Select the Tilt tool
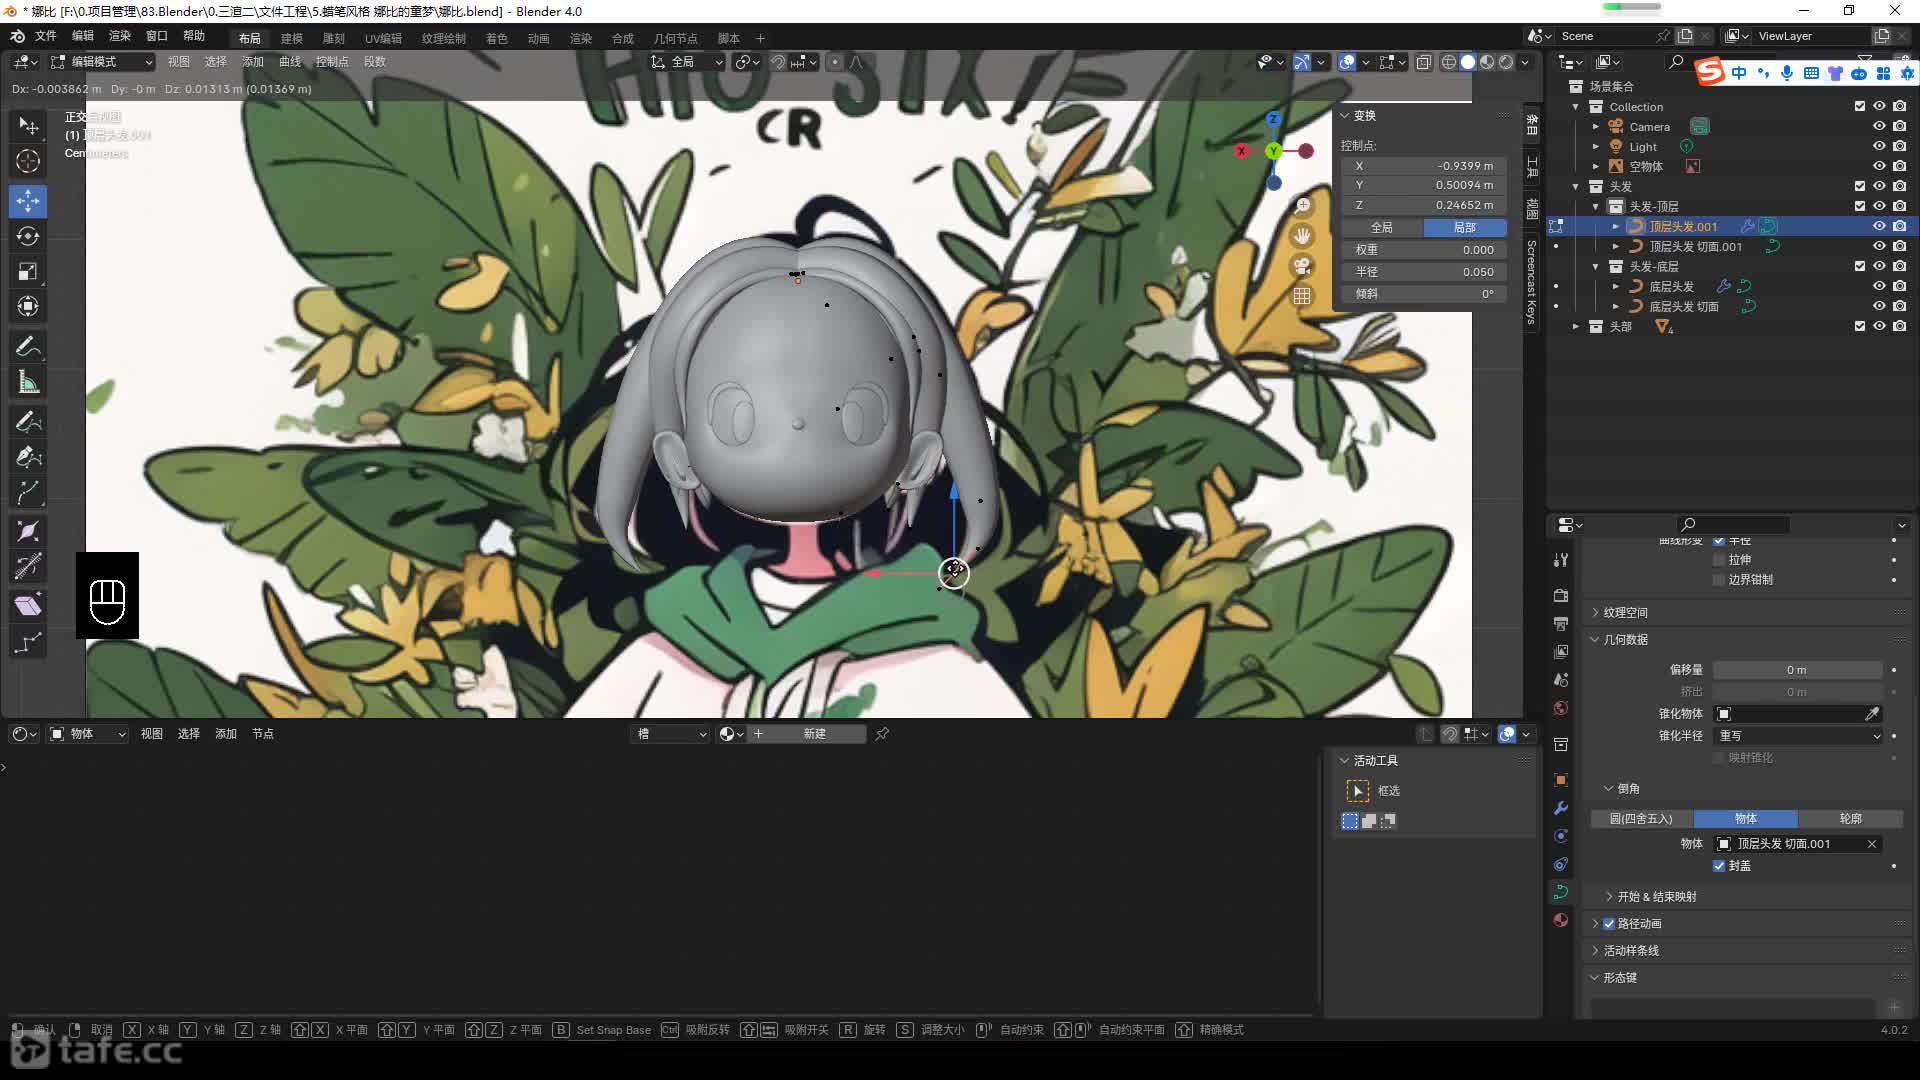Image resolution: width=1920 pixels, height=1080 pixels. click(x=28, y=567)
